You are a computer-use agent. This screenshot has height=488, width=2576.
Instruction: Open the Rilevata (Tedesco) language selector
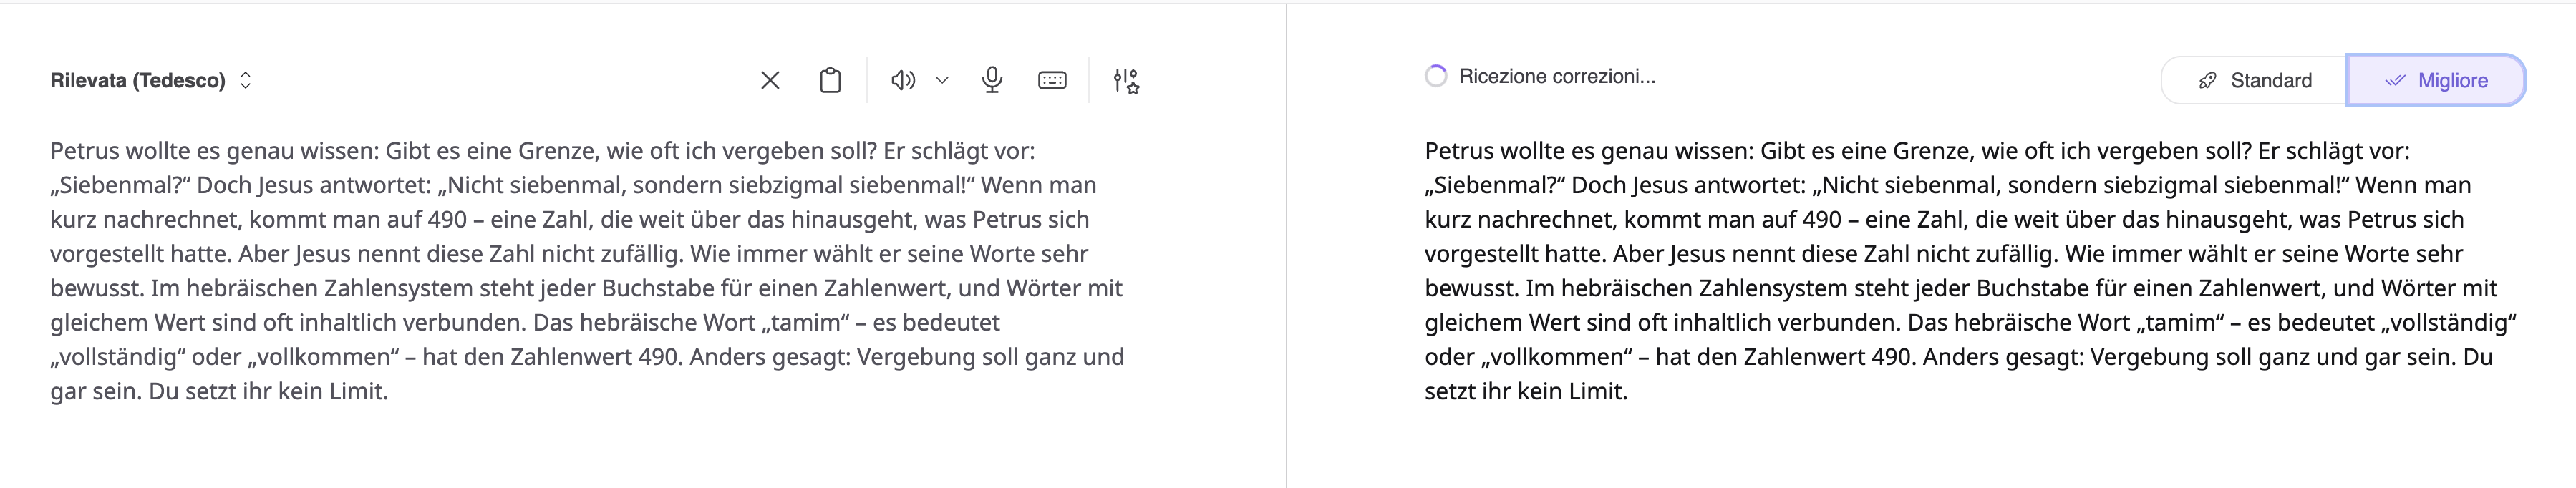pos(138,81)
